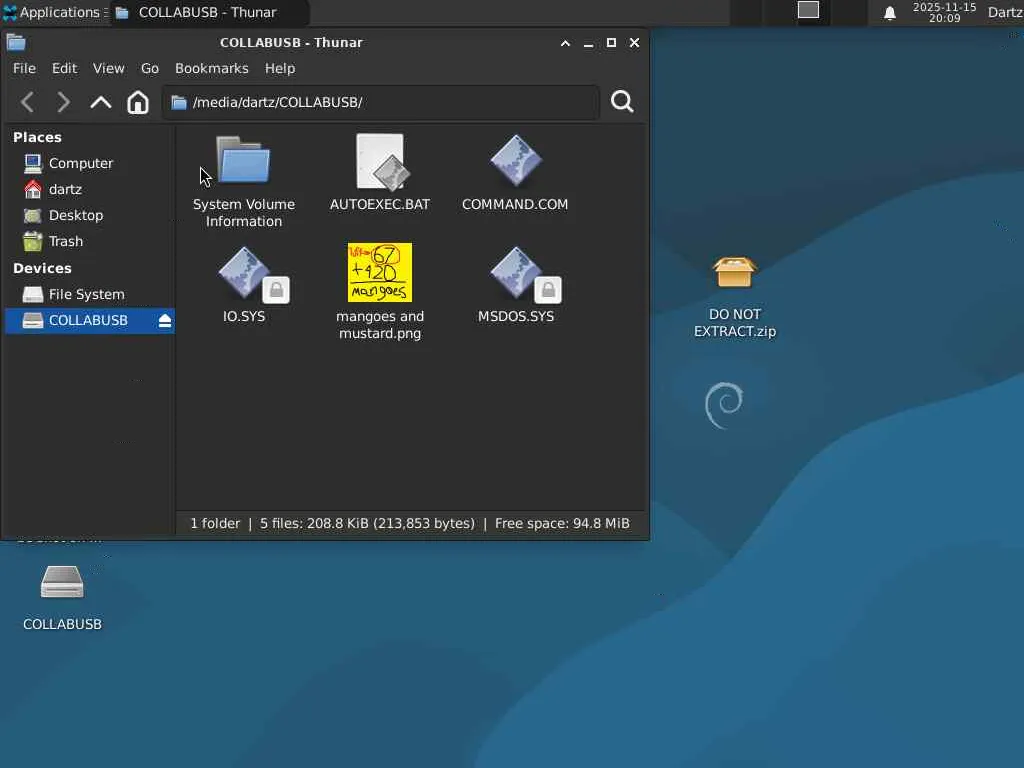This screenshot has height=768, width=1024.
Task: Go back with the left arrow button
Action: click(27, 102)
